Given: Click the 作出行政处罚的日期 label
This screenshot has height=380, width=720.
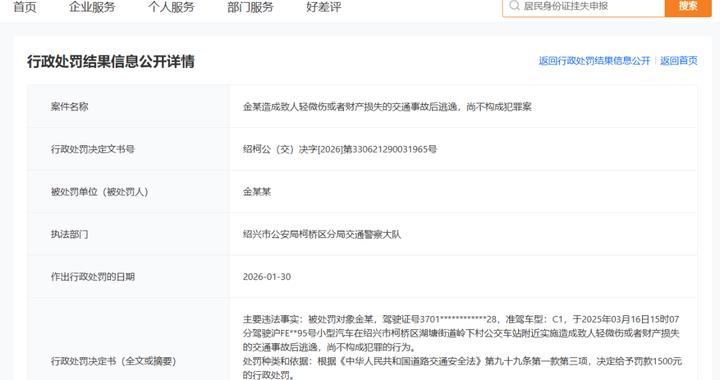Looking at the screenshot, I should (92, 277).
